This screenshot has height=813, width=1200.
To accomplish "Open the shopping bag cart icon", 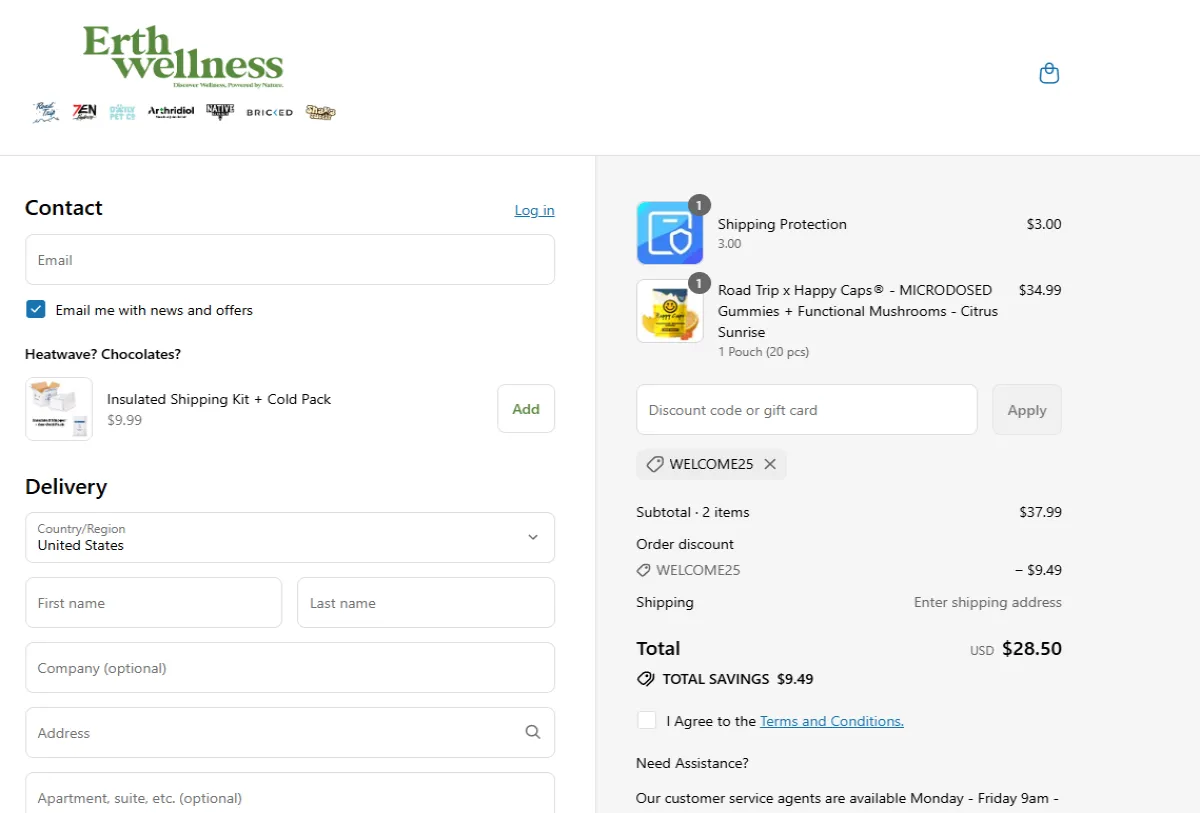I will coord(1049,72).
